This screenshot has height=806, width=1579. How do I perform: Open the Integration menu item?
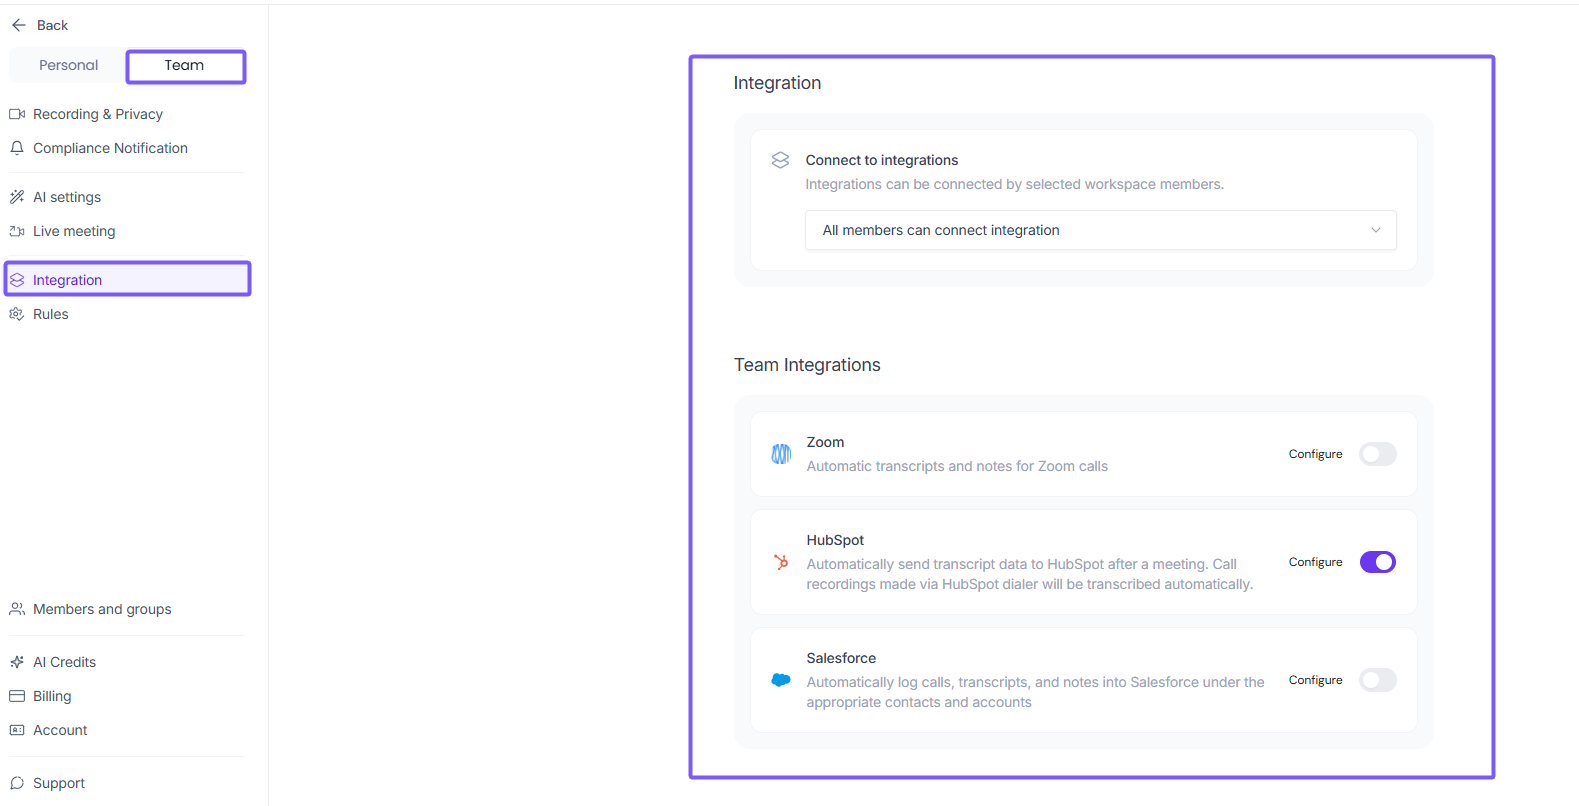(67, 280)
